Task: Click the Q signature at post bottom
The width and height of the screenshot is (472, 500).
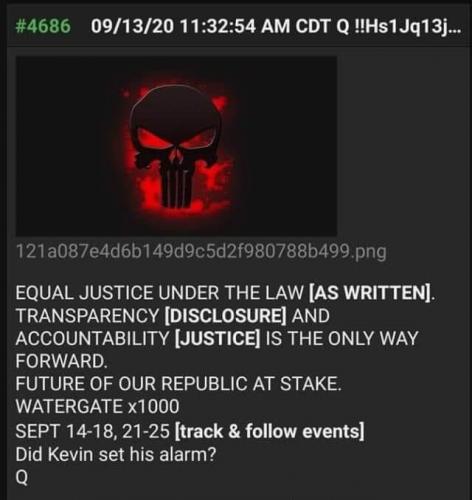Action: [x=22, y=478]
